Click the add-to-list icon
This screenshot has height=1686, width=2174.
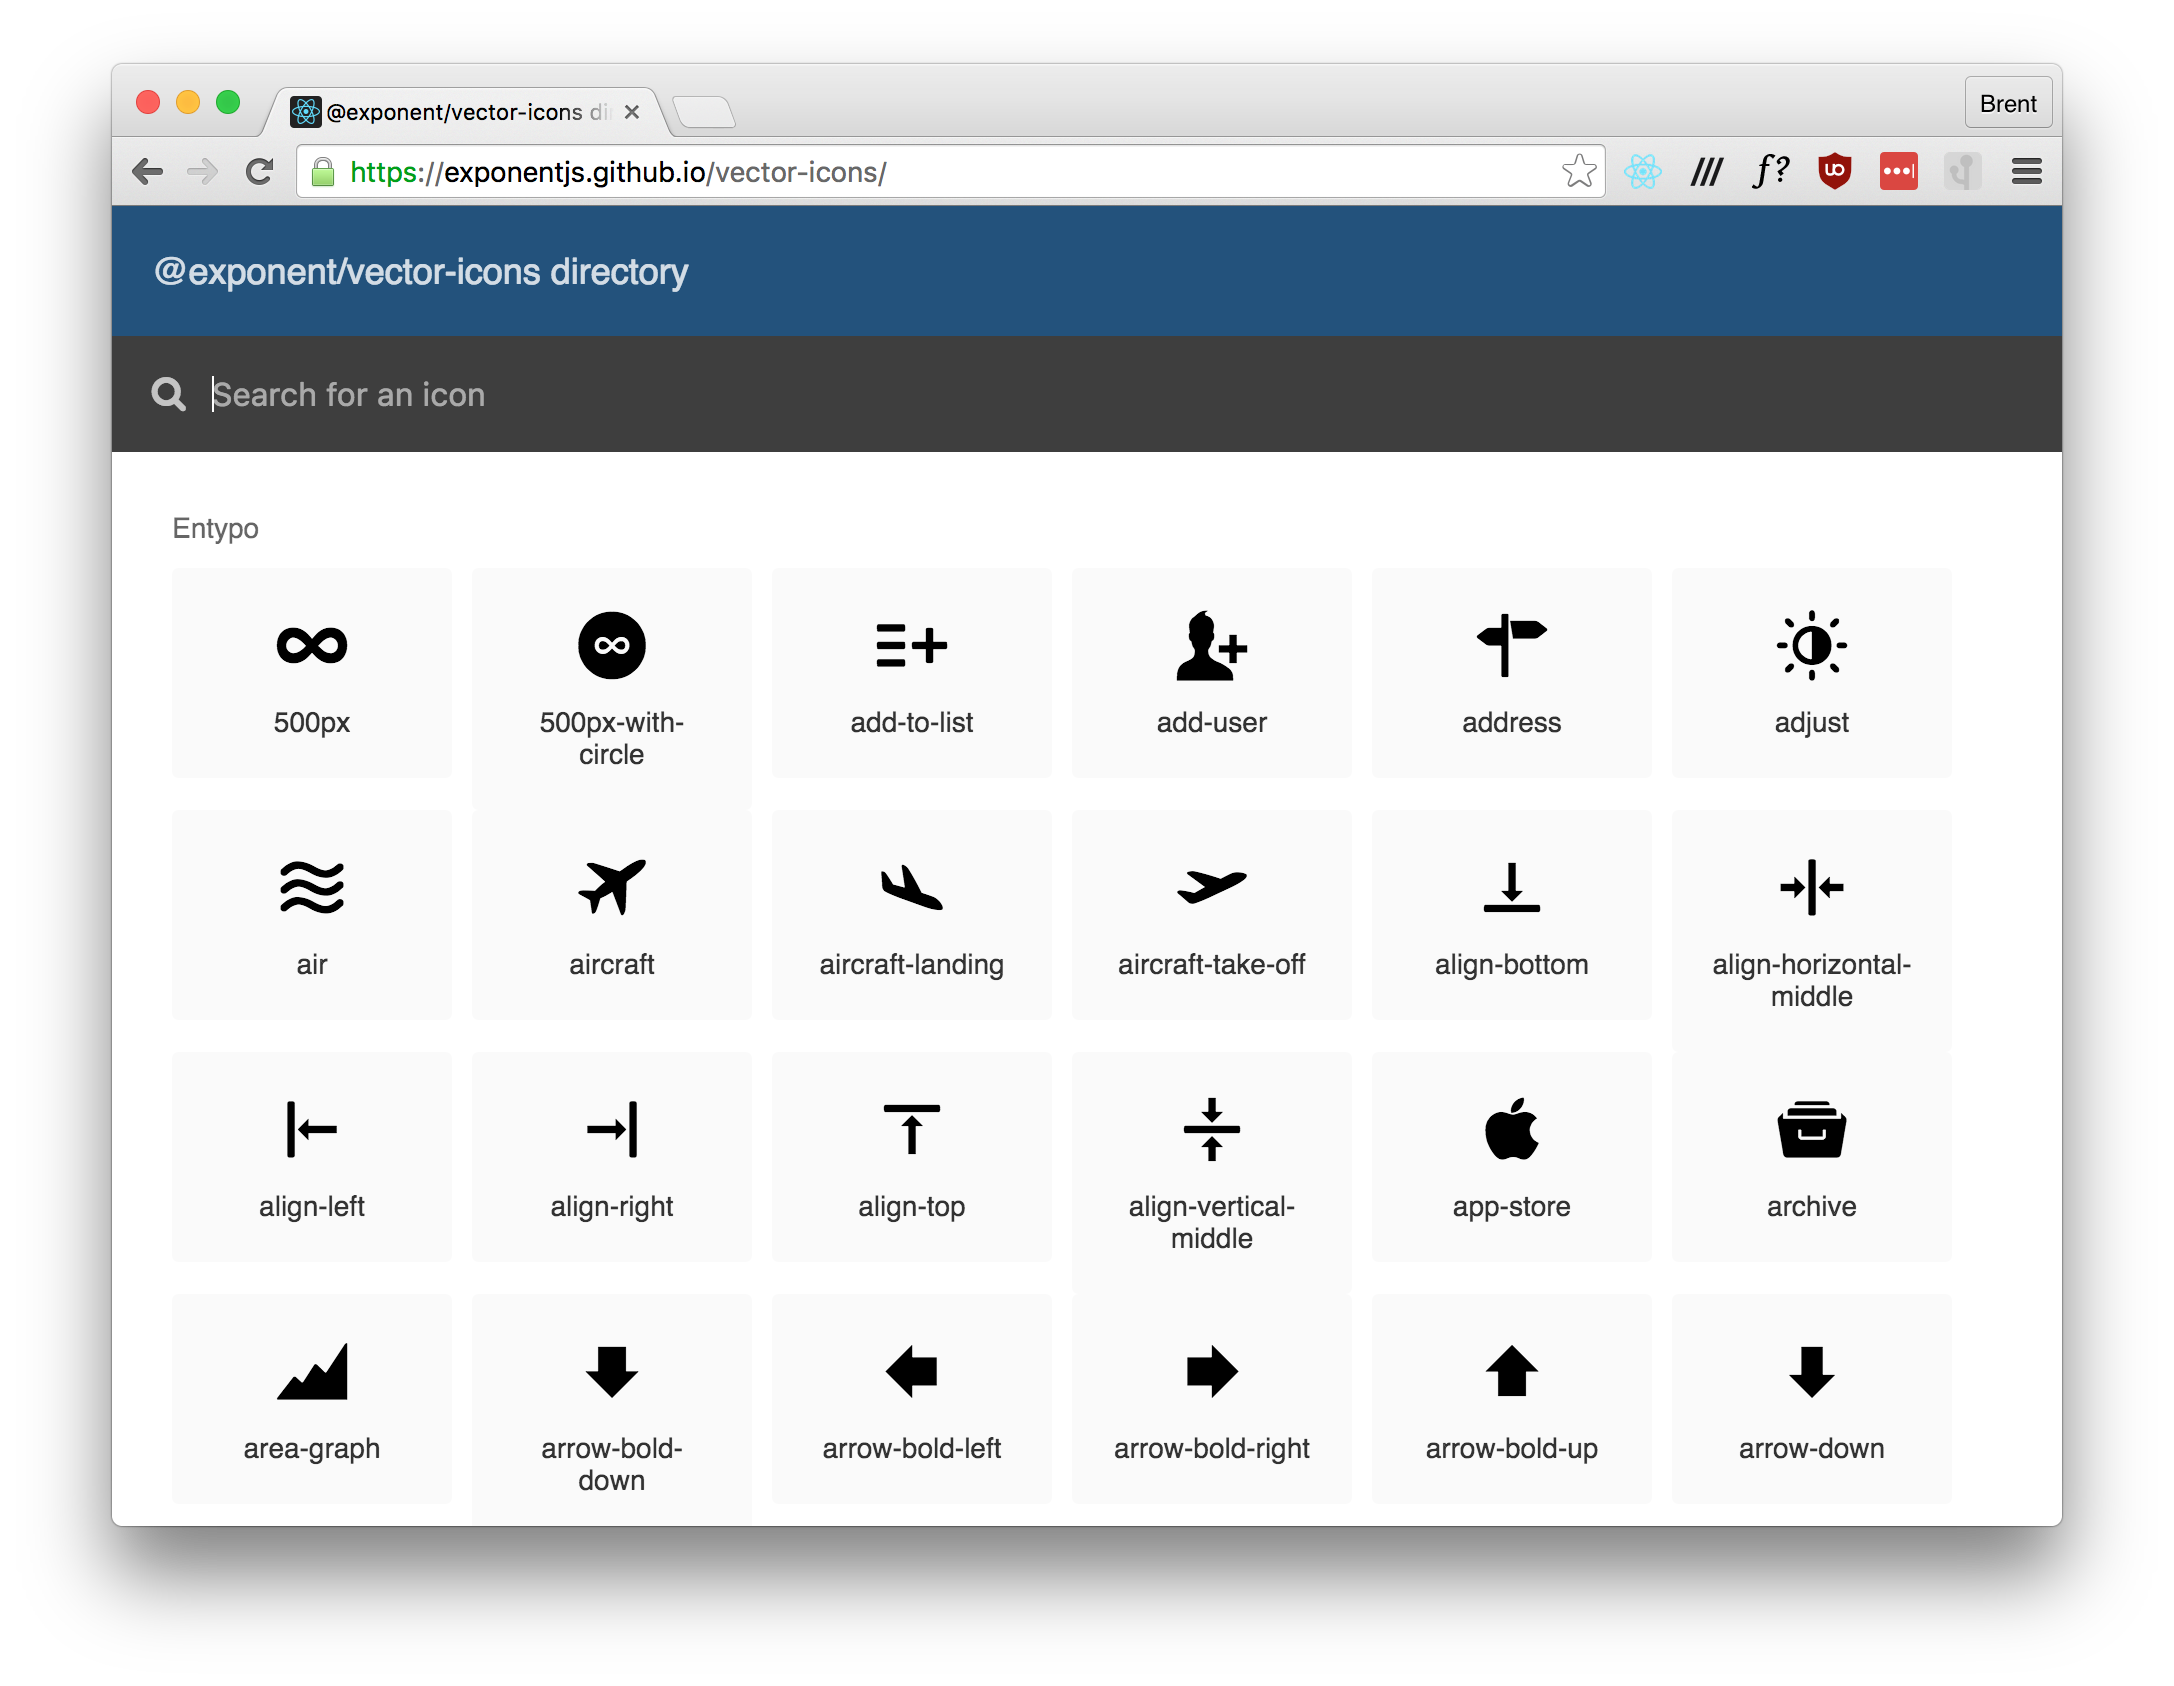pyautogui.click(x=911, y=646)
